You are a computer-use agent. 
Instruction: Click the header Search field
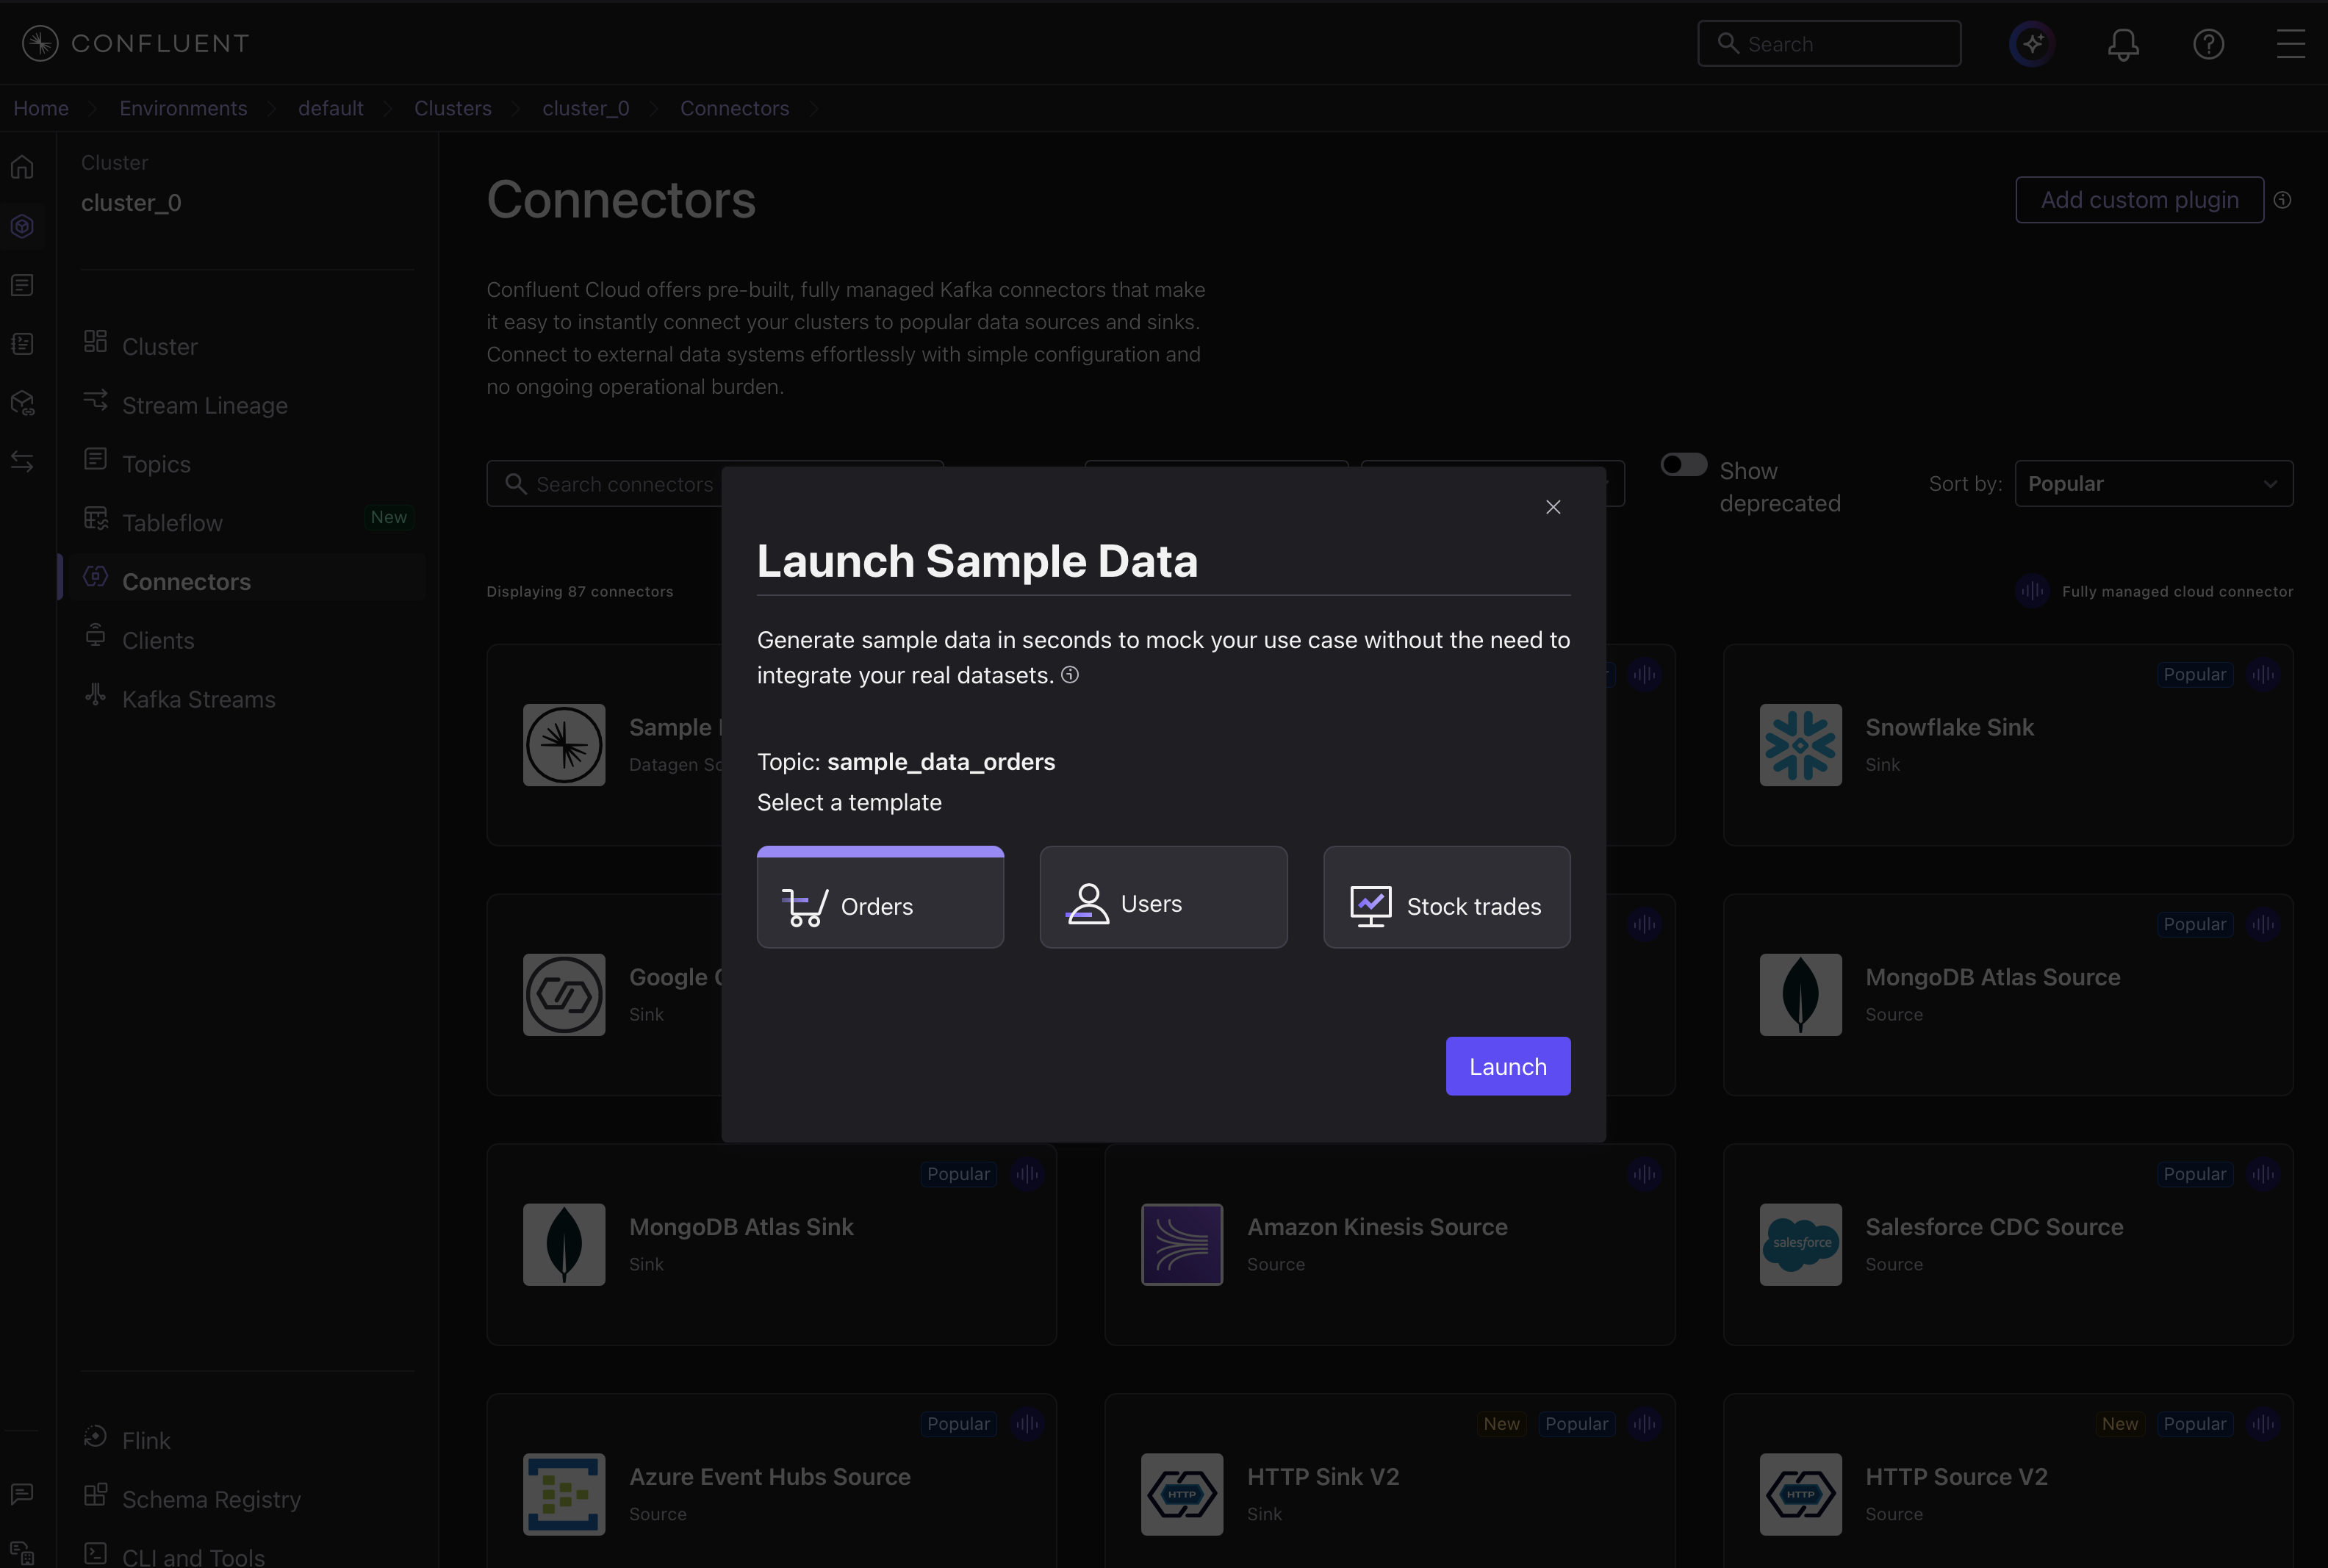1829,44
